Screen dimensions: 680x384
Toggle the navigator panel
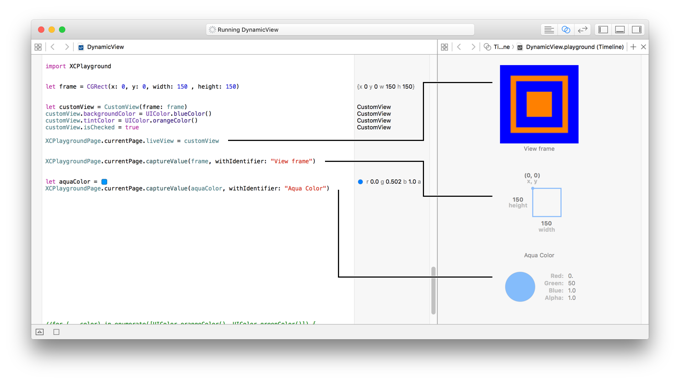(603, 30)
